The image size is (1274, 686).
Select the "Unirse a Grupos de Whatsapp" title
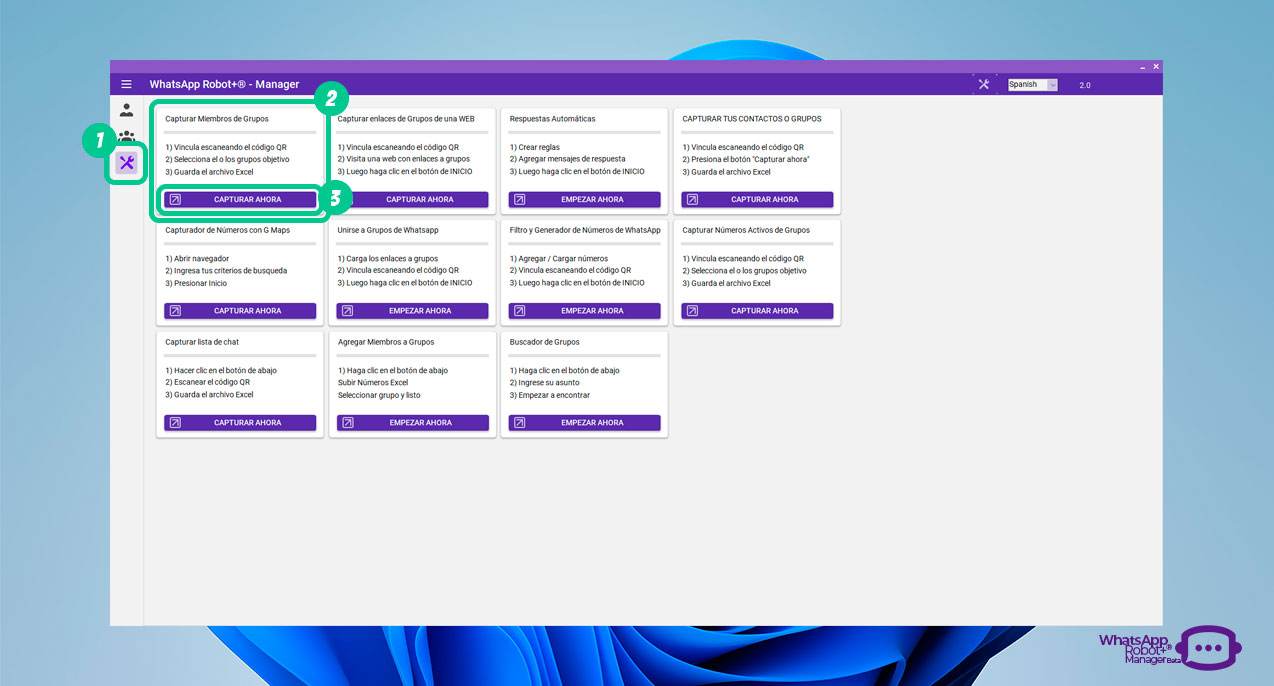pyautogui.click(x=388, y=230)
